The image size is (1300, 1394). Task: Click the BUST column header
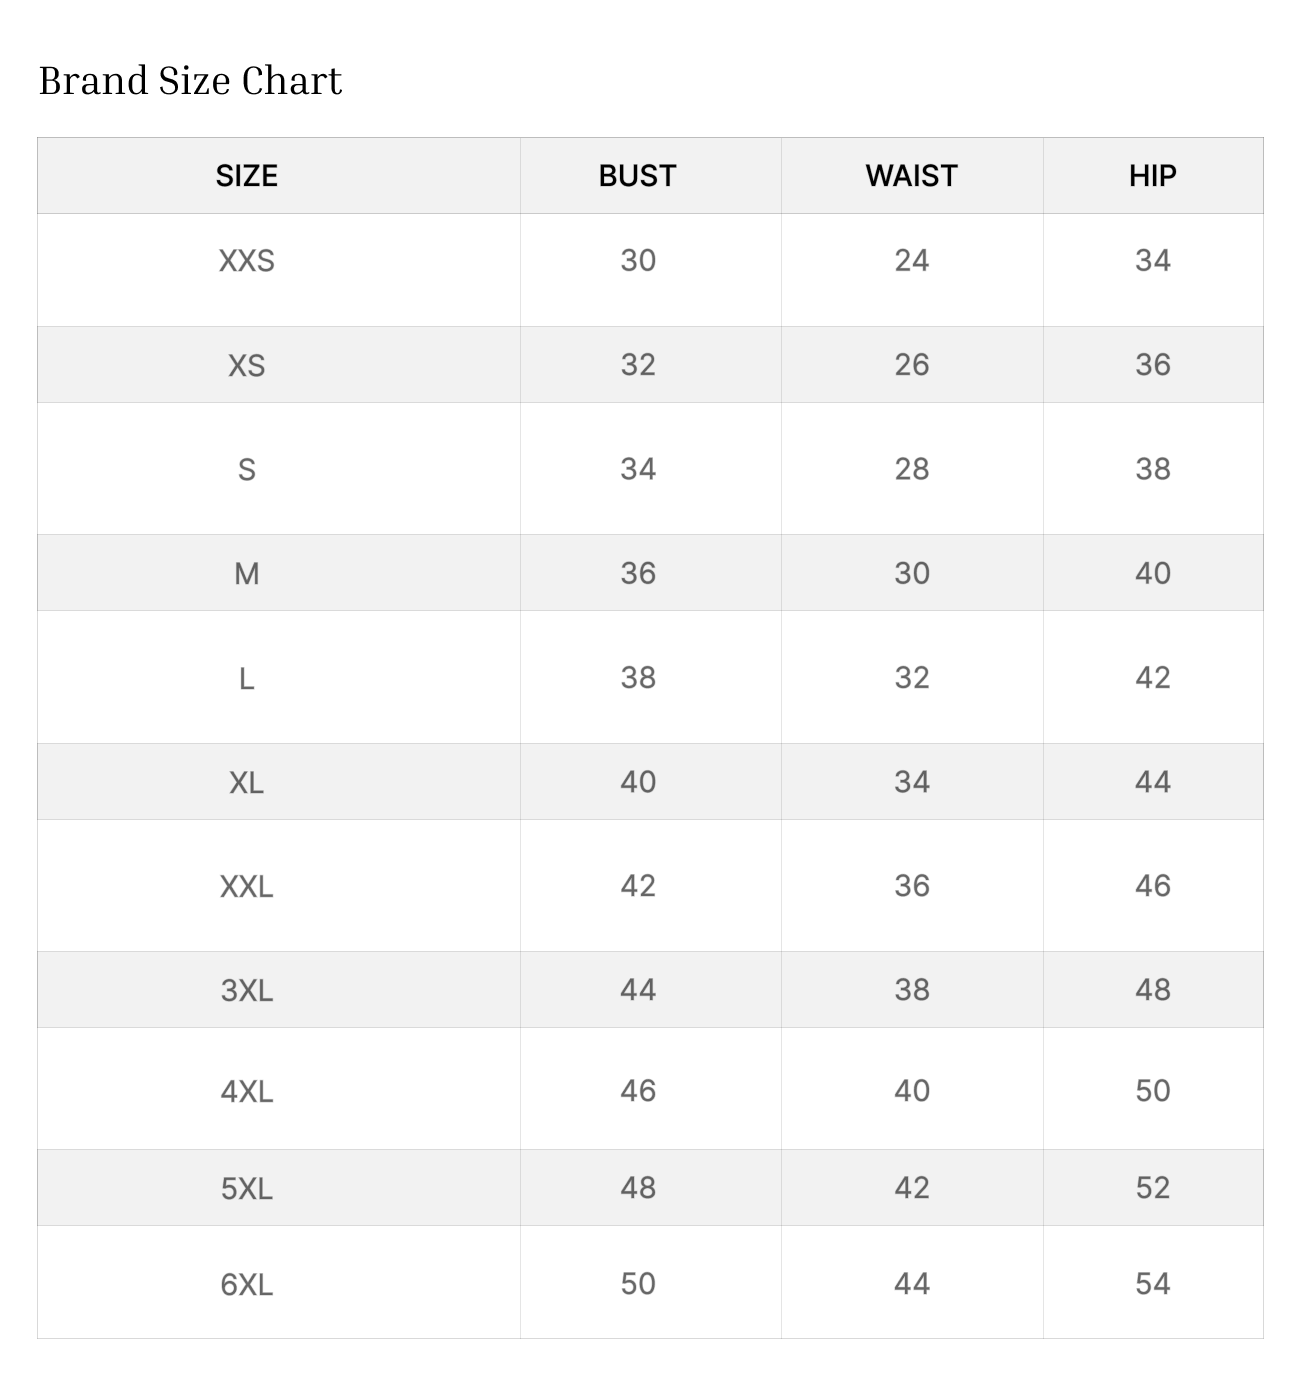click(x=637, y=176)
